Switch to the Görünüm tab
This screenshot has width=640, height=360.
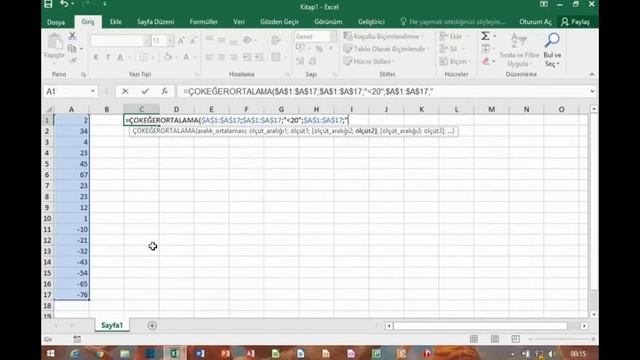(328, 22)
